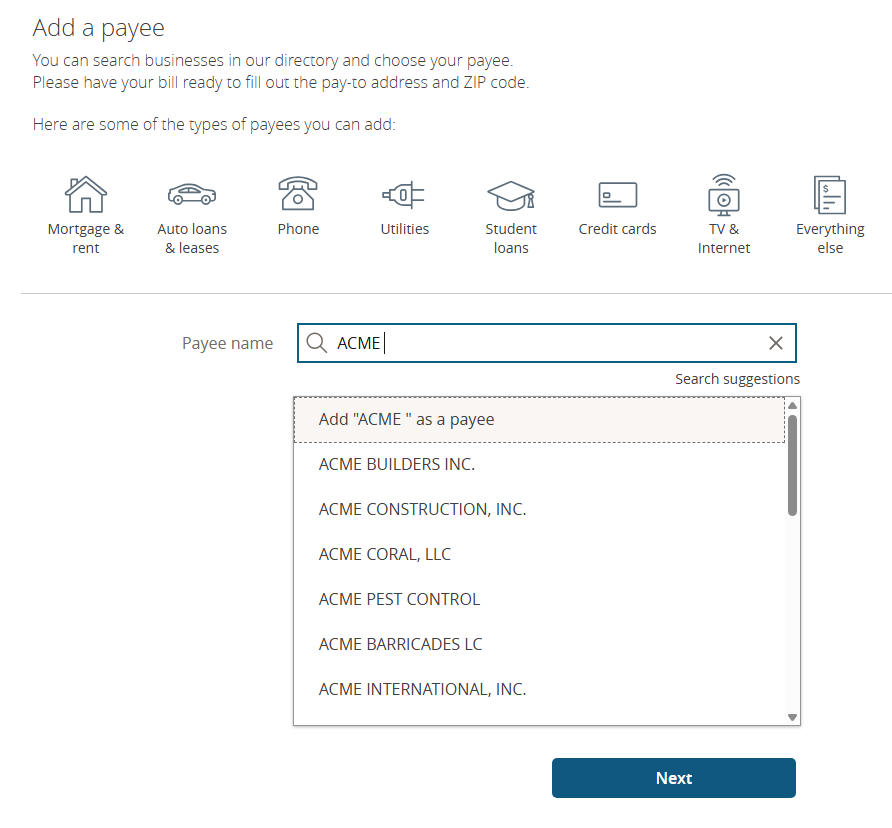Select the Phone payee type icon
The height and width of the screenshot is (828, 892).
(298, 193)
